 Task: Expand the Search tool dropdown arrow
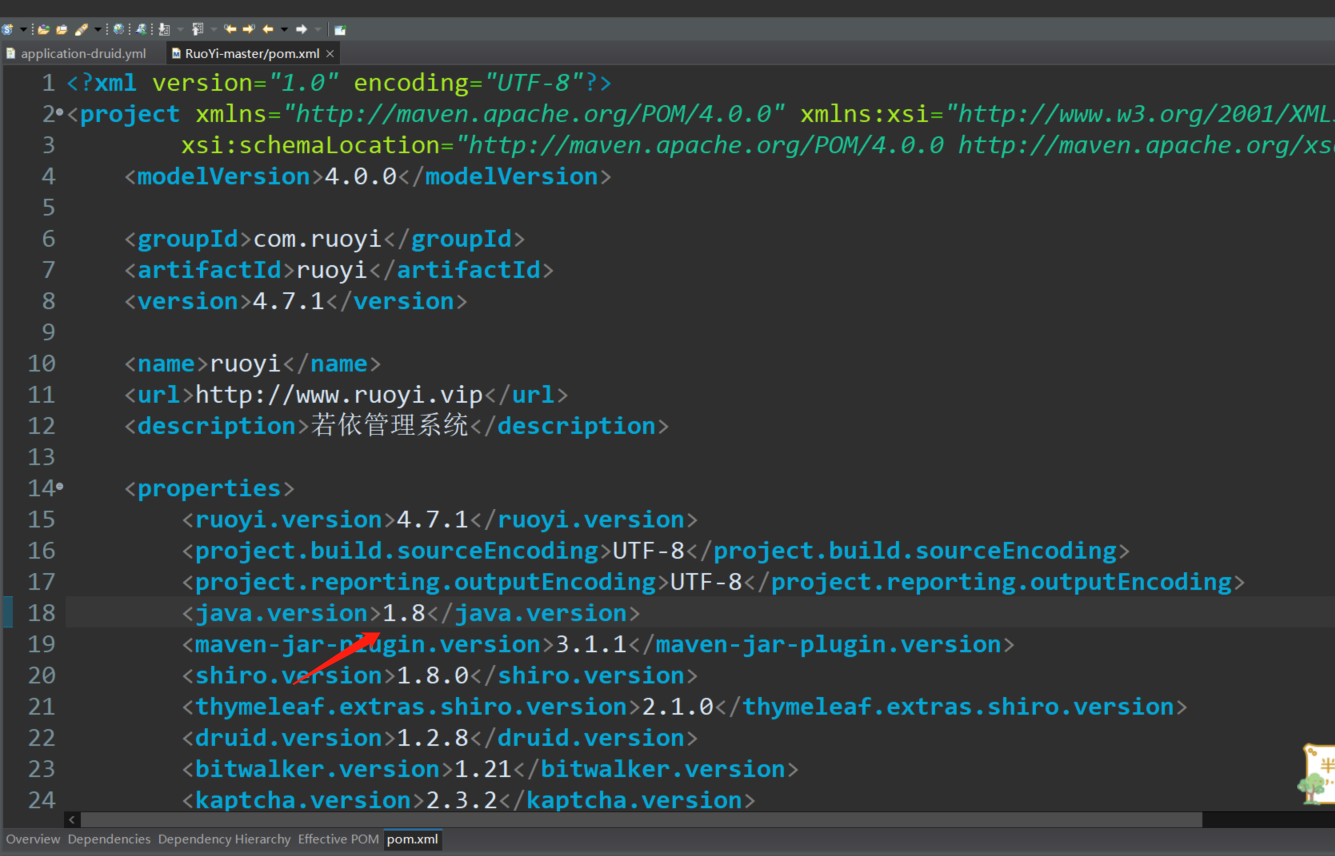coord(97,30)
